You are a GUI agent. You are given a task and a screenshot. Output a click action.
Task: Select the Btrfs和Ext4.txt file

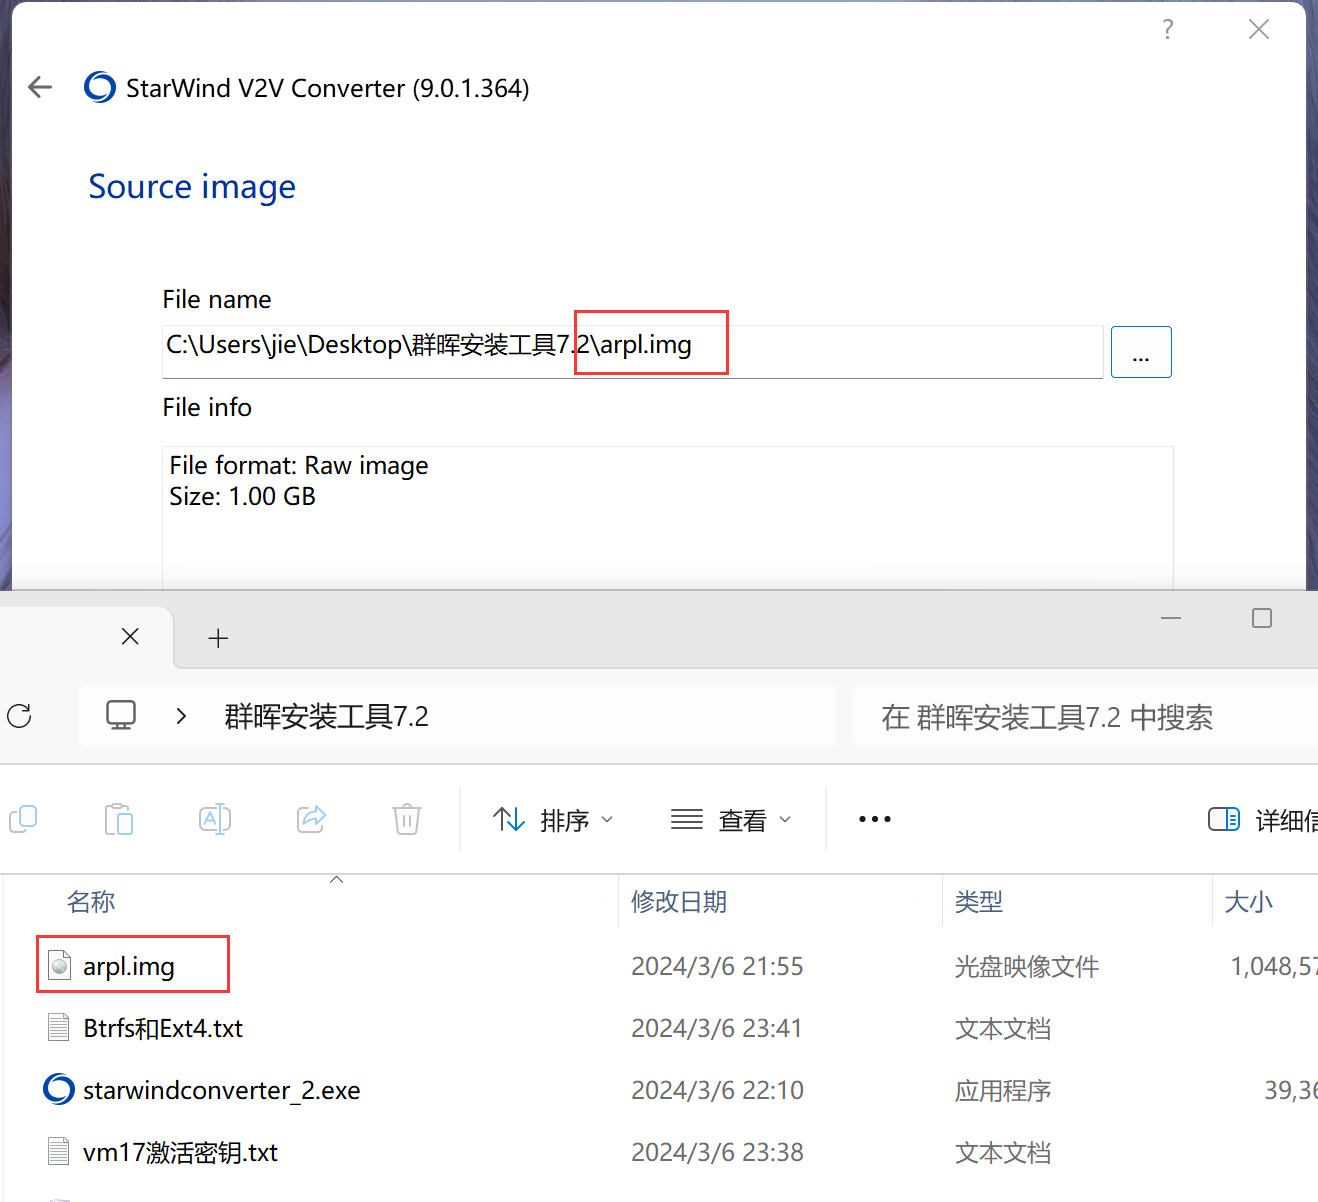(x=163, y=1028)
